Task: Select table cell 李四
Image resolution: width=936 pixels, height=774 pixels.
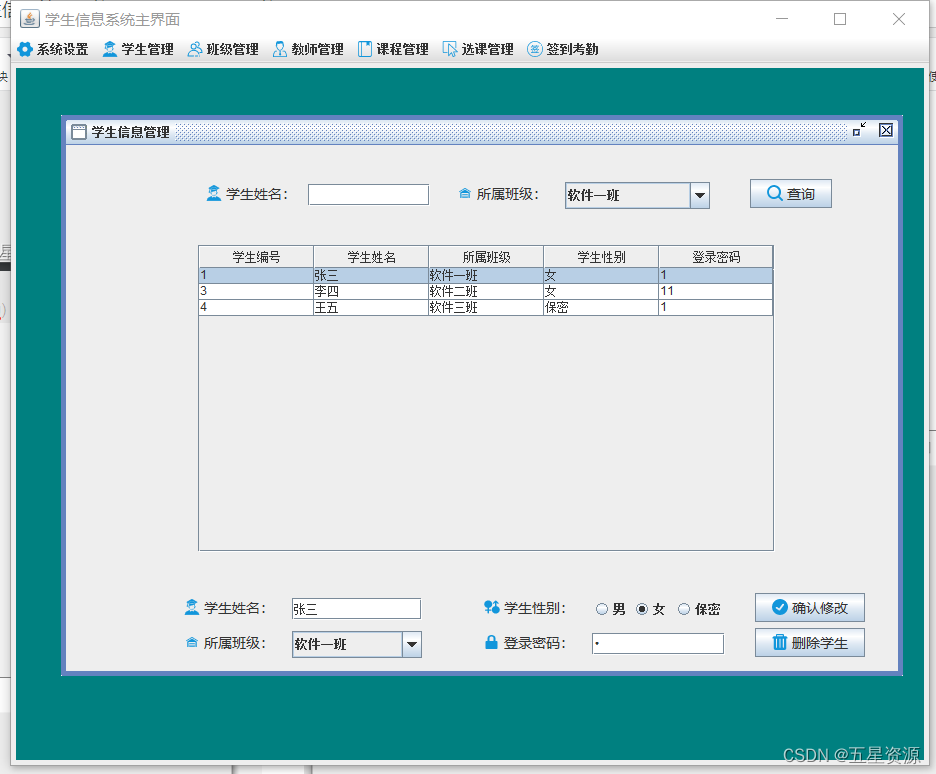Action: [371, 291]
